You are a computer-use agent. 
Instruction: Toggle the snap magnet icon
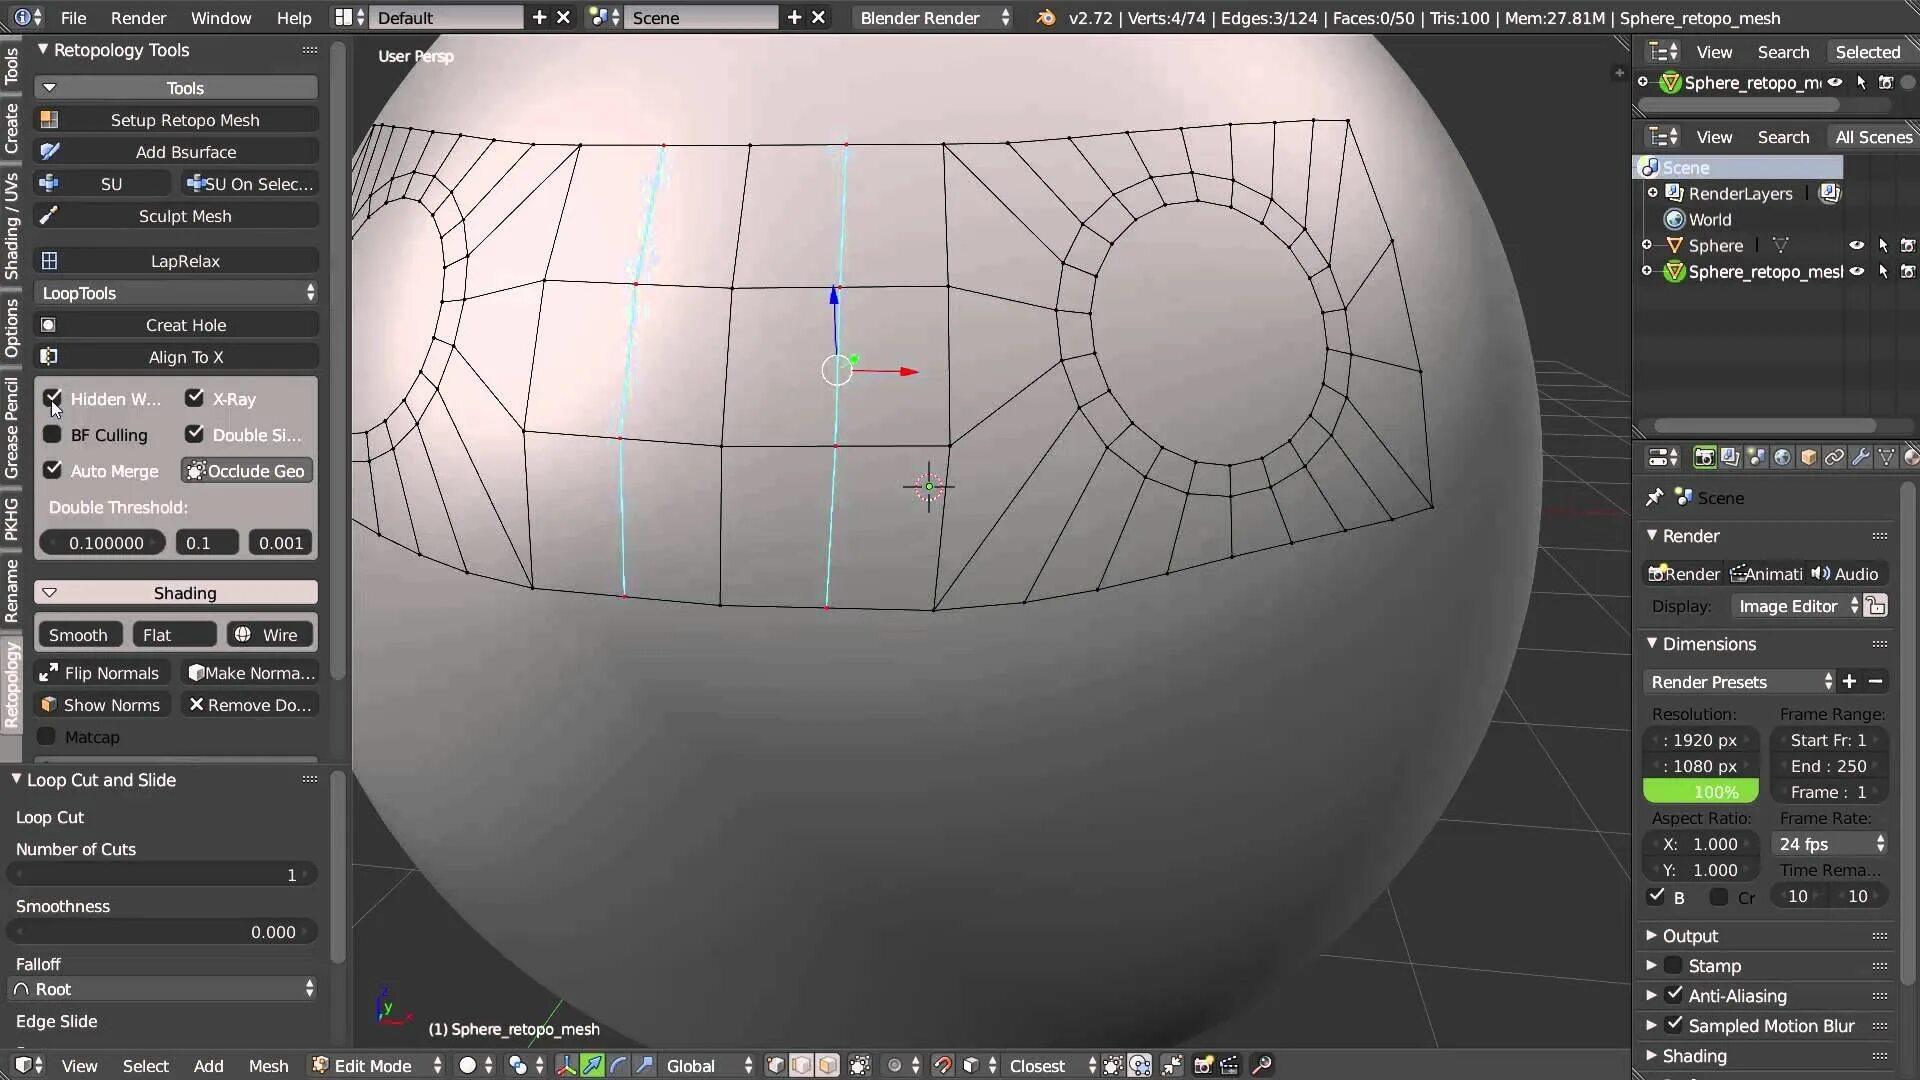click(942, 1065)
